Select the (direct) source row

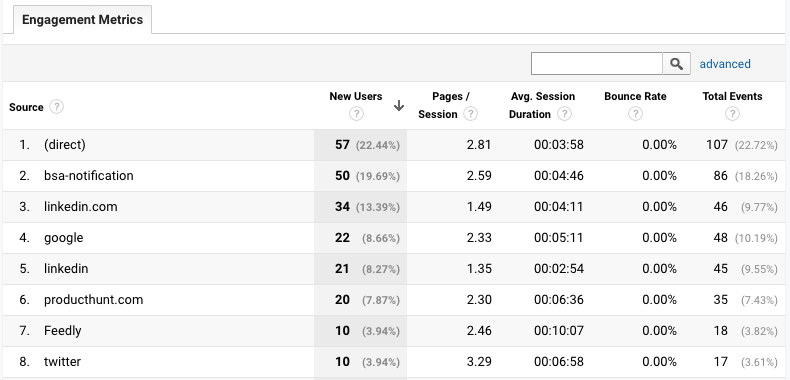click(x=394, y=145)
